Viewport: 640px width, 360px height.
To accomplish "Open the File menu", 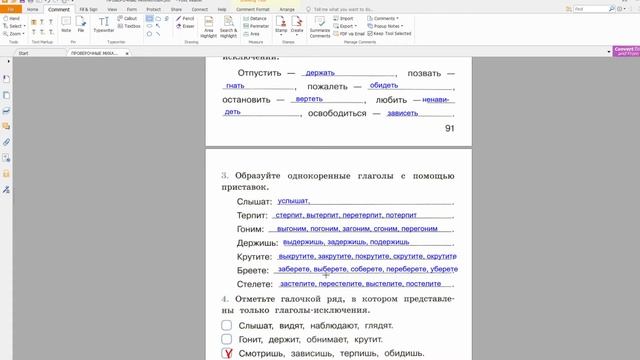I will pyautogui.click(x=11, y=9).
